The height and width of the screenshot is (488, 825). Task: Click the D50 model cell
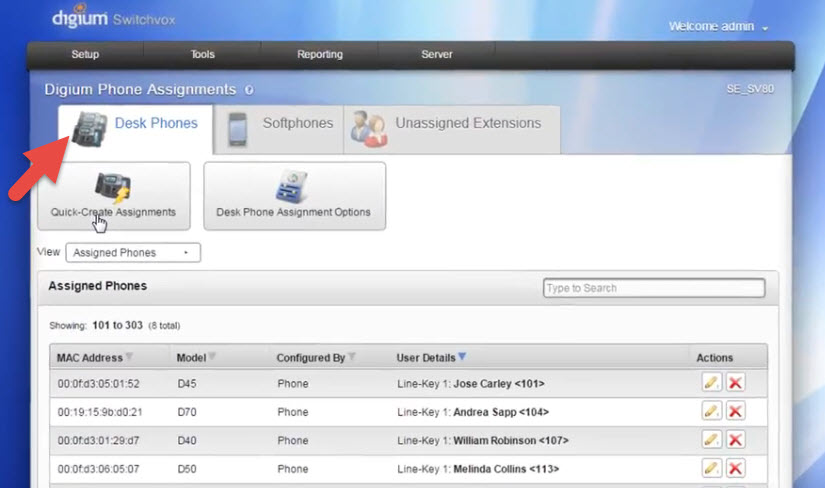click(x=187, y=469)
